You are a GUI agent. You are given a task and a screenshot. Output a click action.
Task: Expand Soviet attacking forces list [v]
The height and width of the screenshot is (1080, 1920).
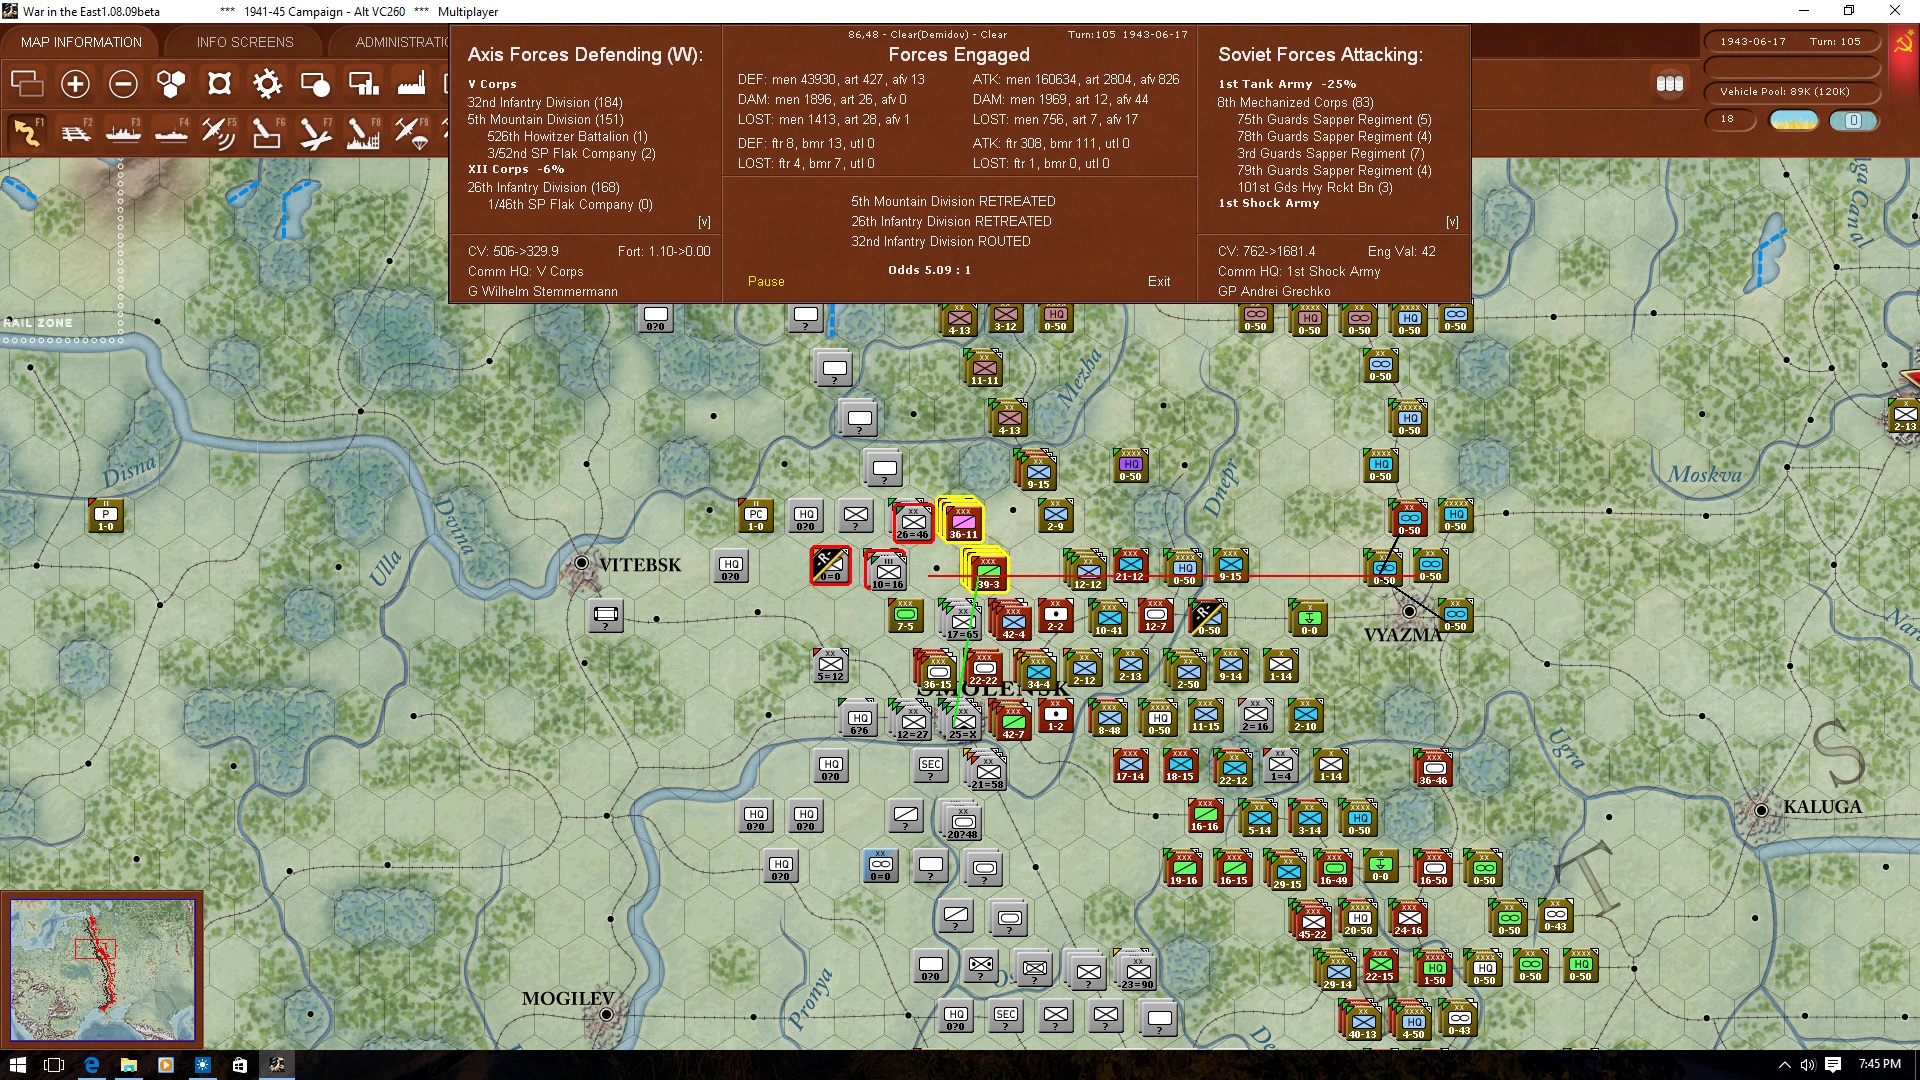pyautogui.click(x=1452, y=222)
